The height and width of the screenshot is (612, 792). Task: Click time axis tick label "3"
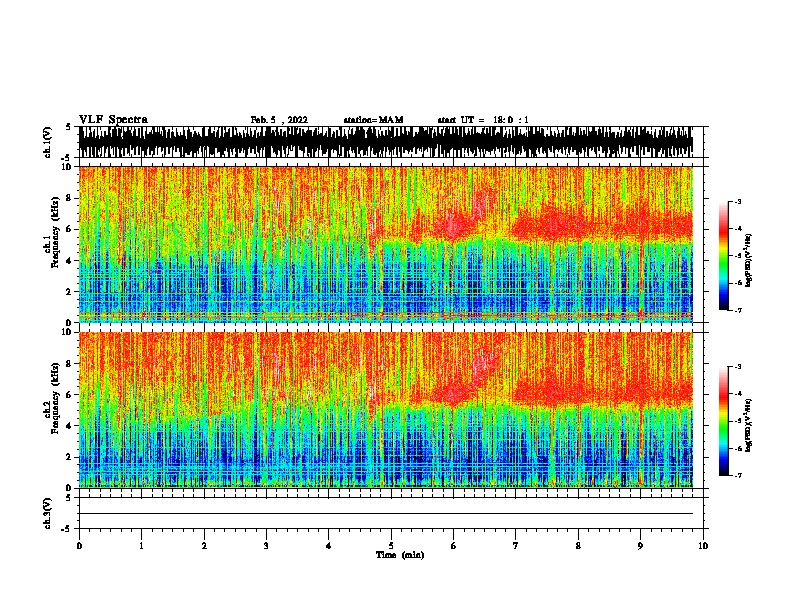tap(266, 546)
